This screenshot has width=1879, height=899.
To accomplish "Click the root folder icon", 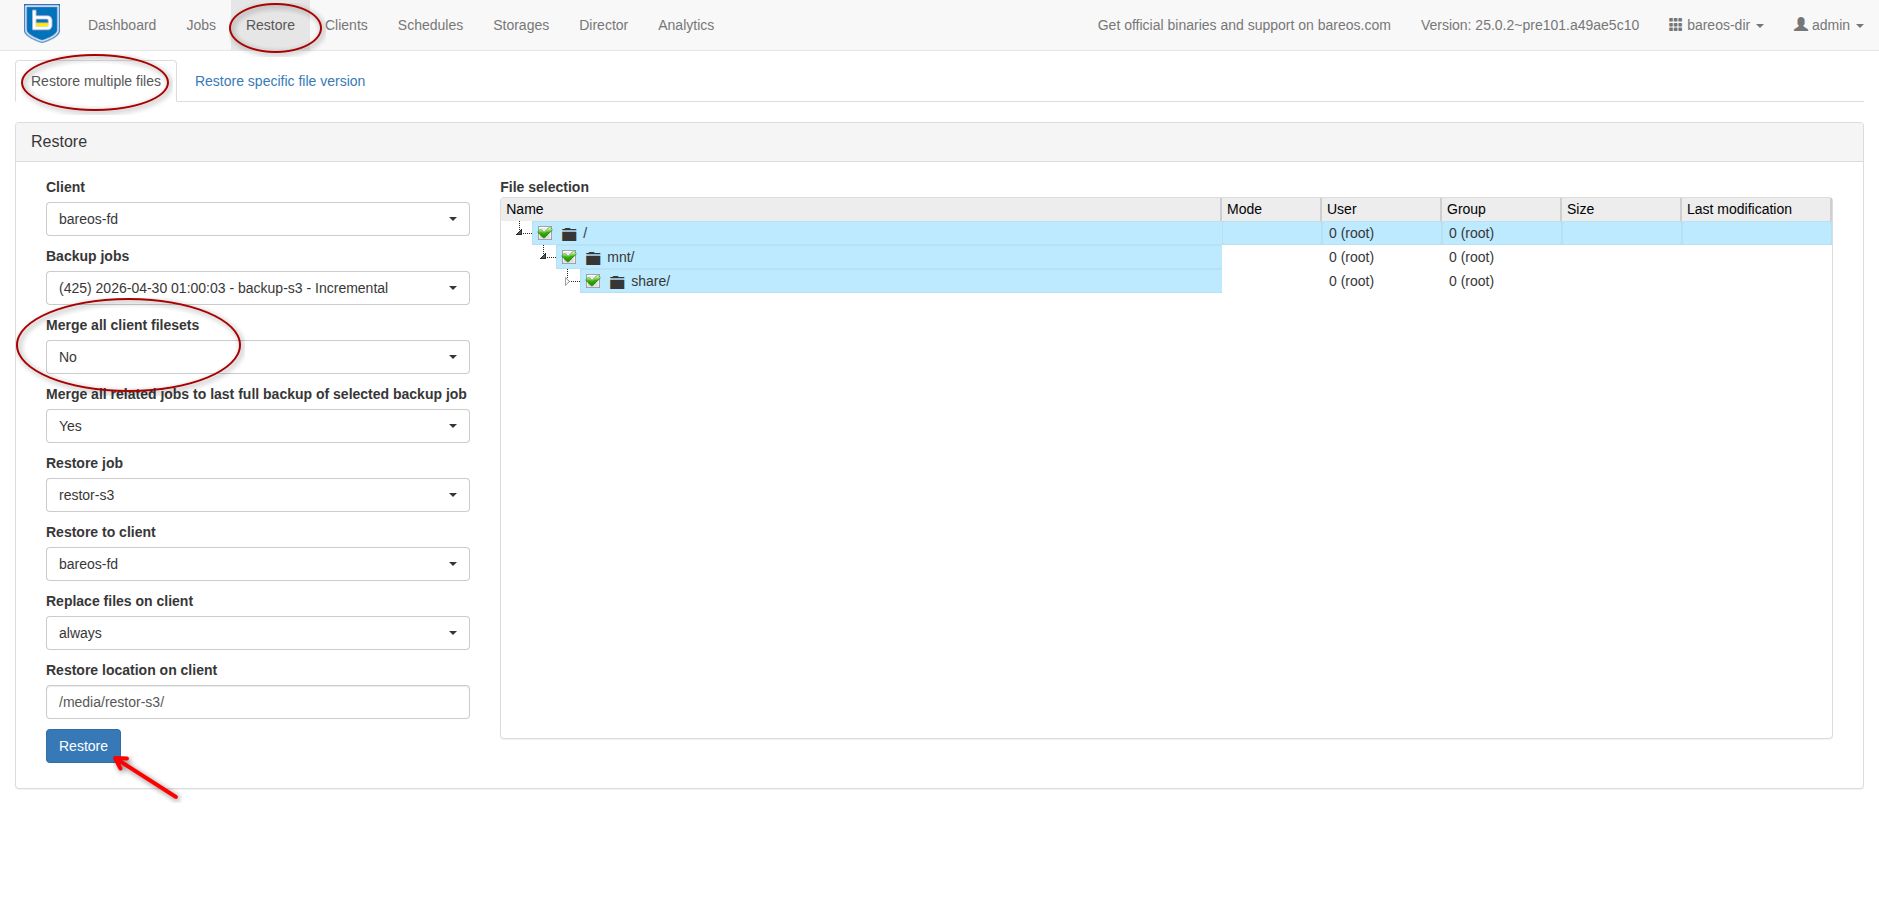I will 569,234.
